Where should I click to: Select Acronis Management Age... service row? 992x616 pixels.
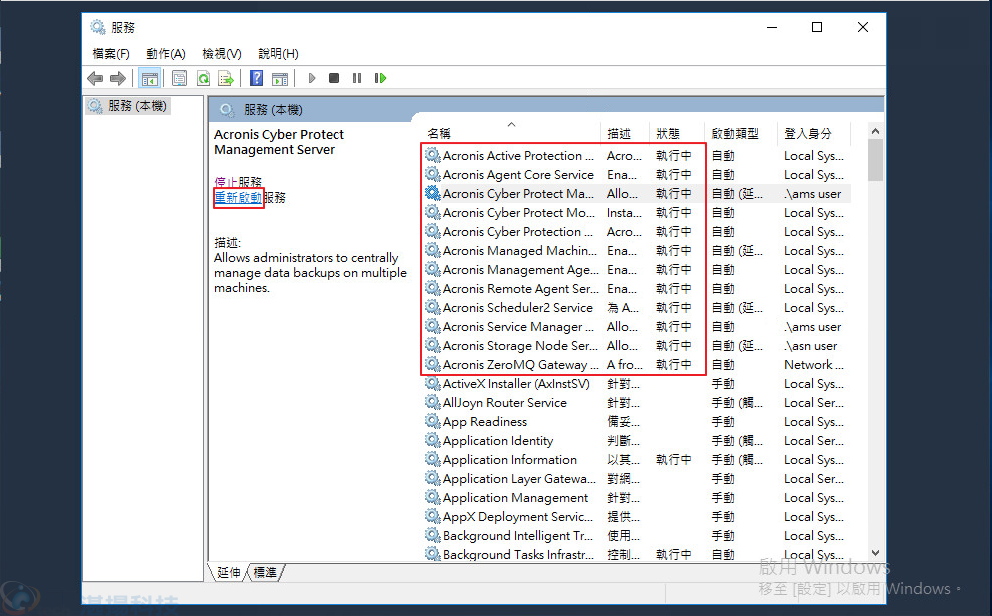tap(637, 269)
